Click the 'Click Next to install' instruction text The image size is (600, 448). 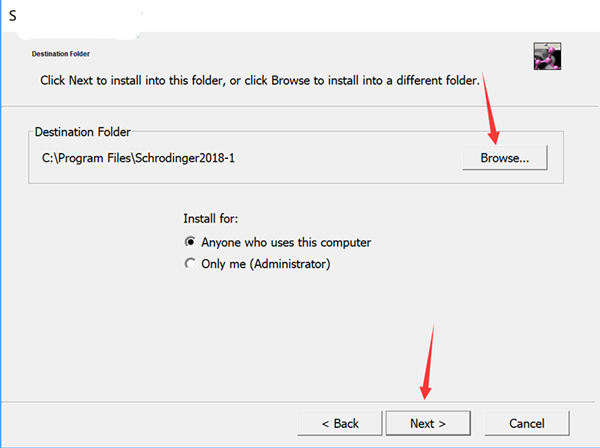tap(260, 78)
